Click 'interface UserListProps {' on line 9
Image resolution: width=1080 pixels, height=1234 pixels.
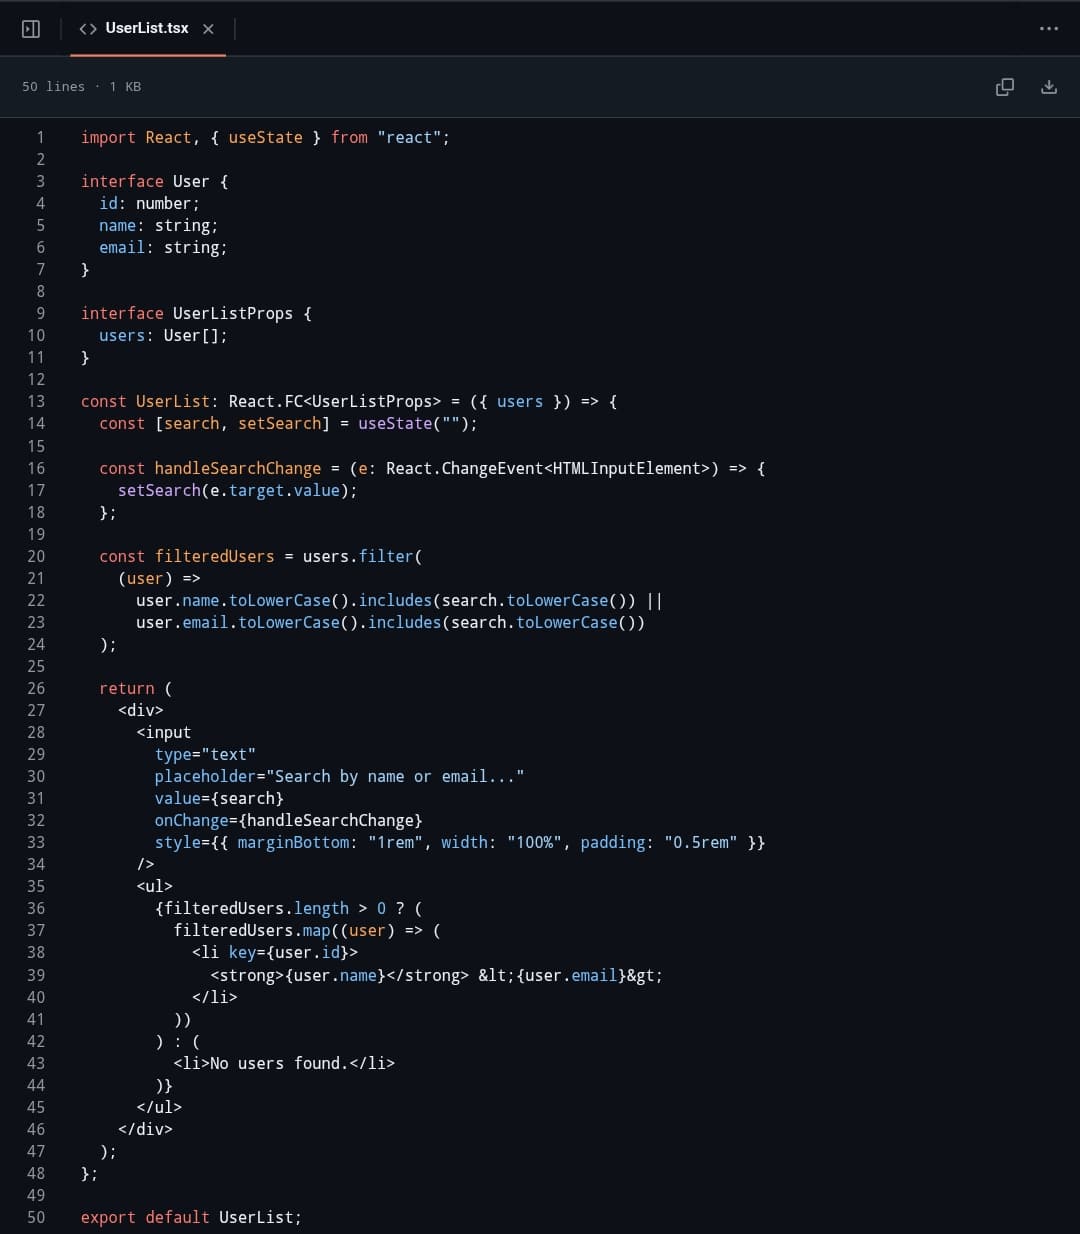[197, 313]
